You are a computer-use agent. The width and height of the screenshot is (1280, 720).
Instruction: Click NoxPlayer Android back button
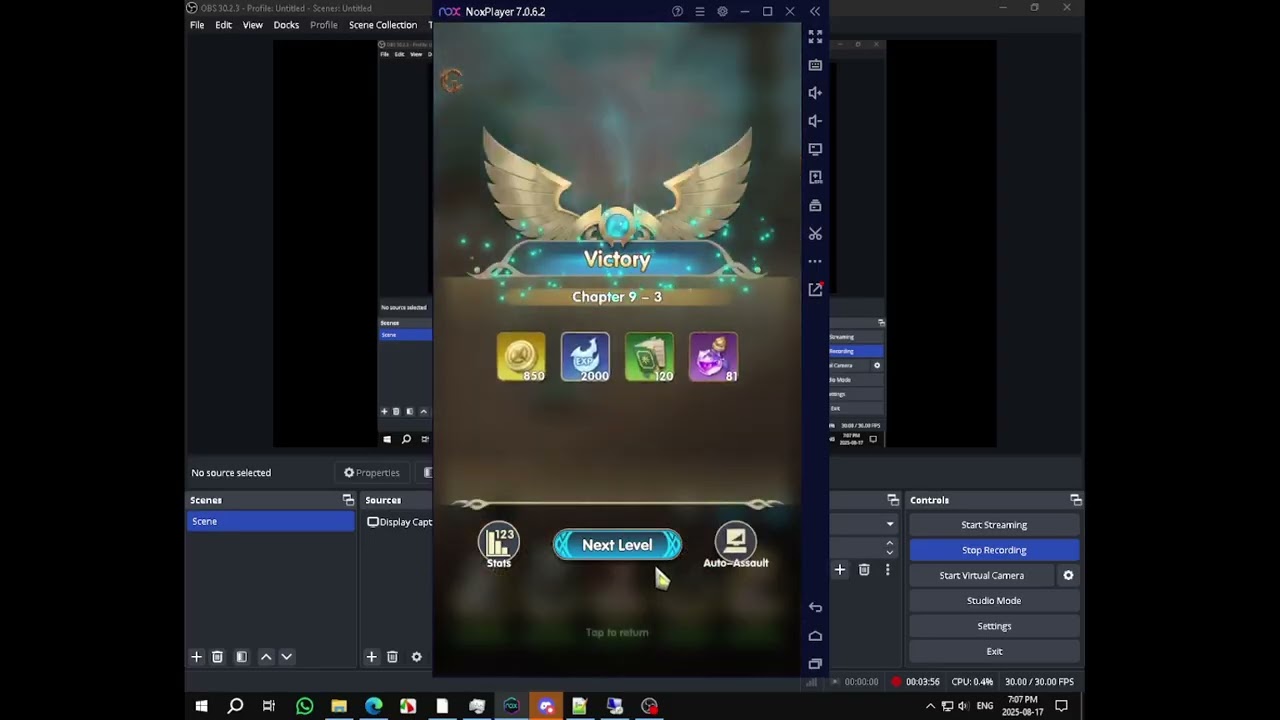(815, 607)
